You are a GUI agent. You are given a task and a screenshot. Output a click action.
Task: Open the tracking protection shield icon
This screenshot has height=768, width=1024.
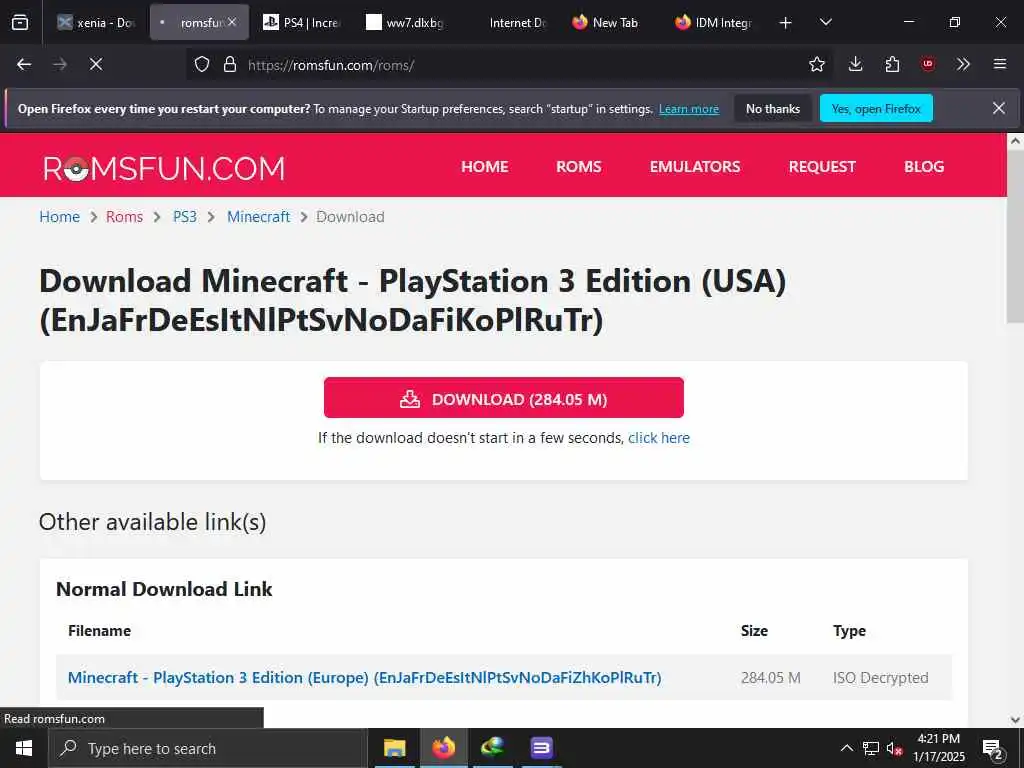[202, 64]
